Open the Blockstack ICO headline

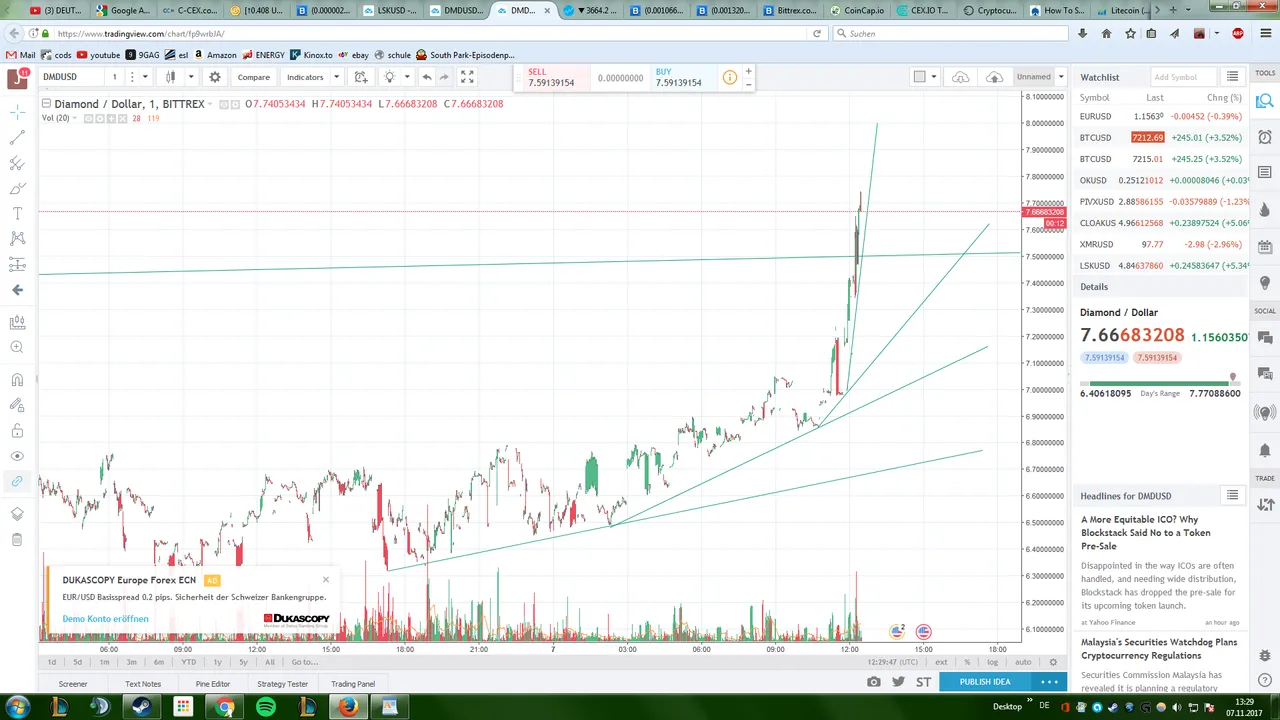point(1146,533)
